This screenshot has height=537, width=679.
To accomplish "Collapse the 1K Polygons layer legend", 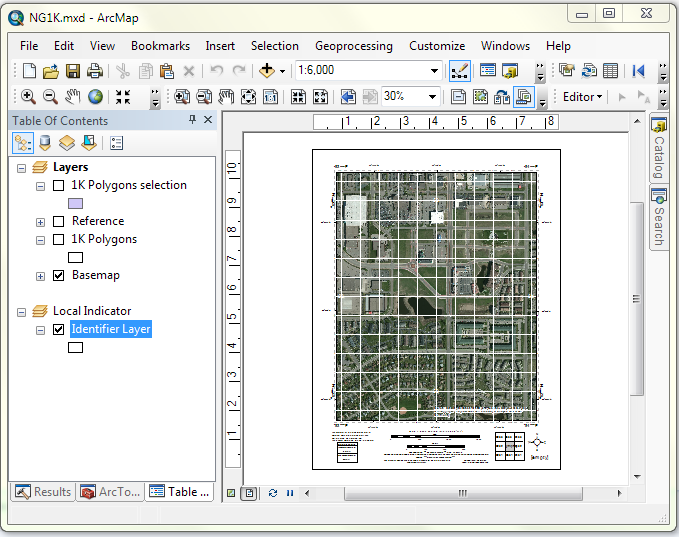I will tap(40, 240).
